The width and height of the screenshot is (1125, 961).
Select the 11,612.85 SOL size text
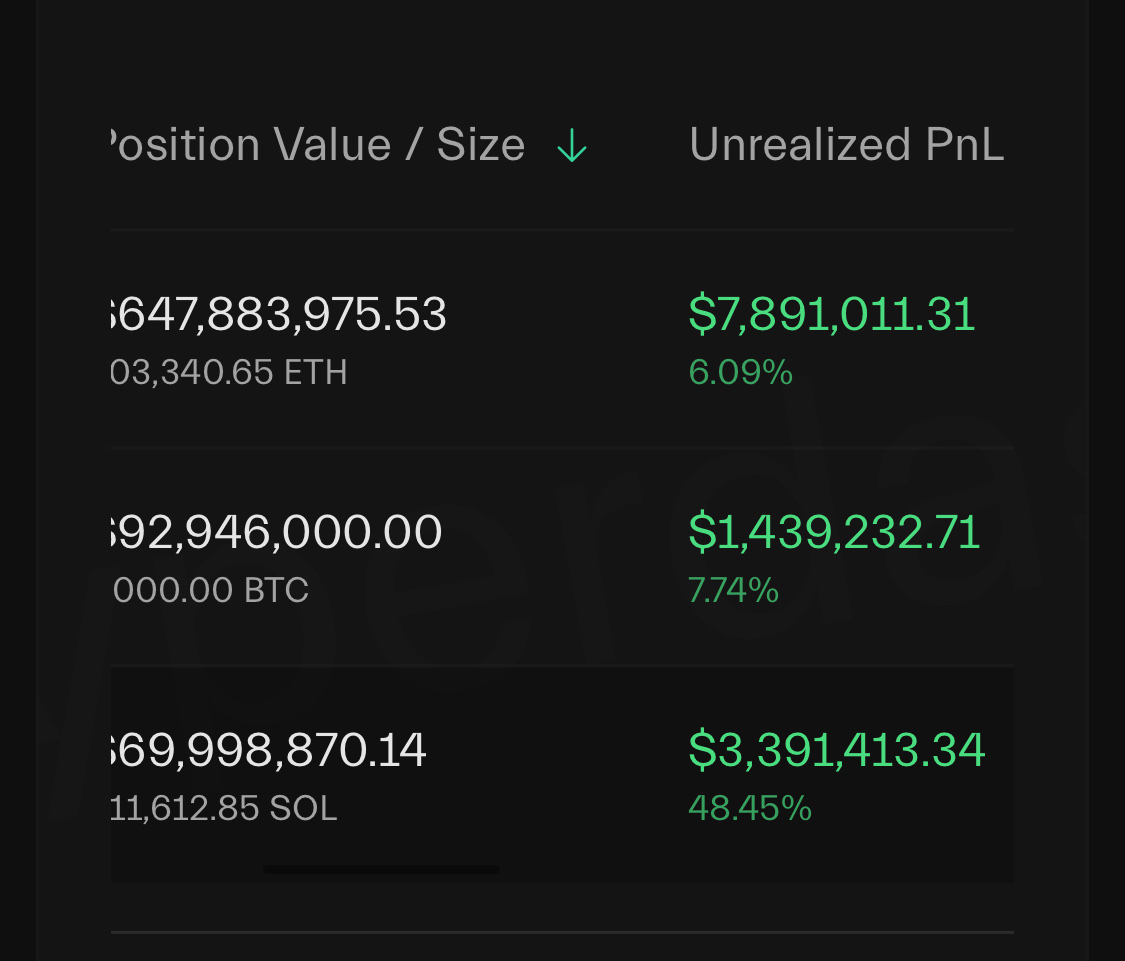click(x=224, y=808)
